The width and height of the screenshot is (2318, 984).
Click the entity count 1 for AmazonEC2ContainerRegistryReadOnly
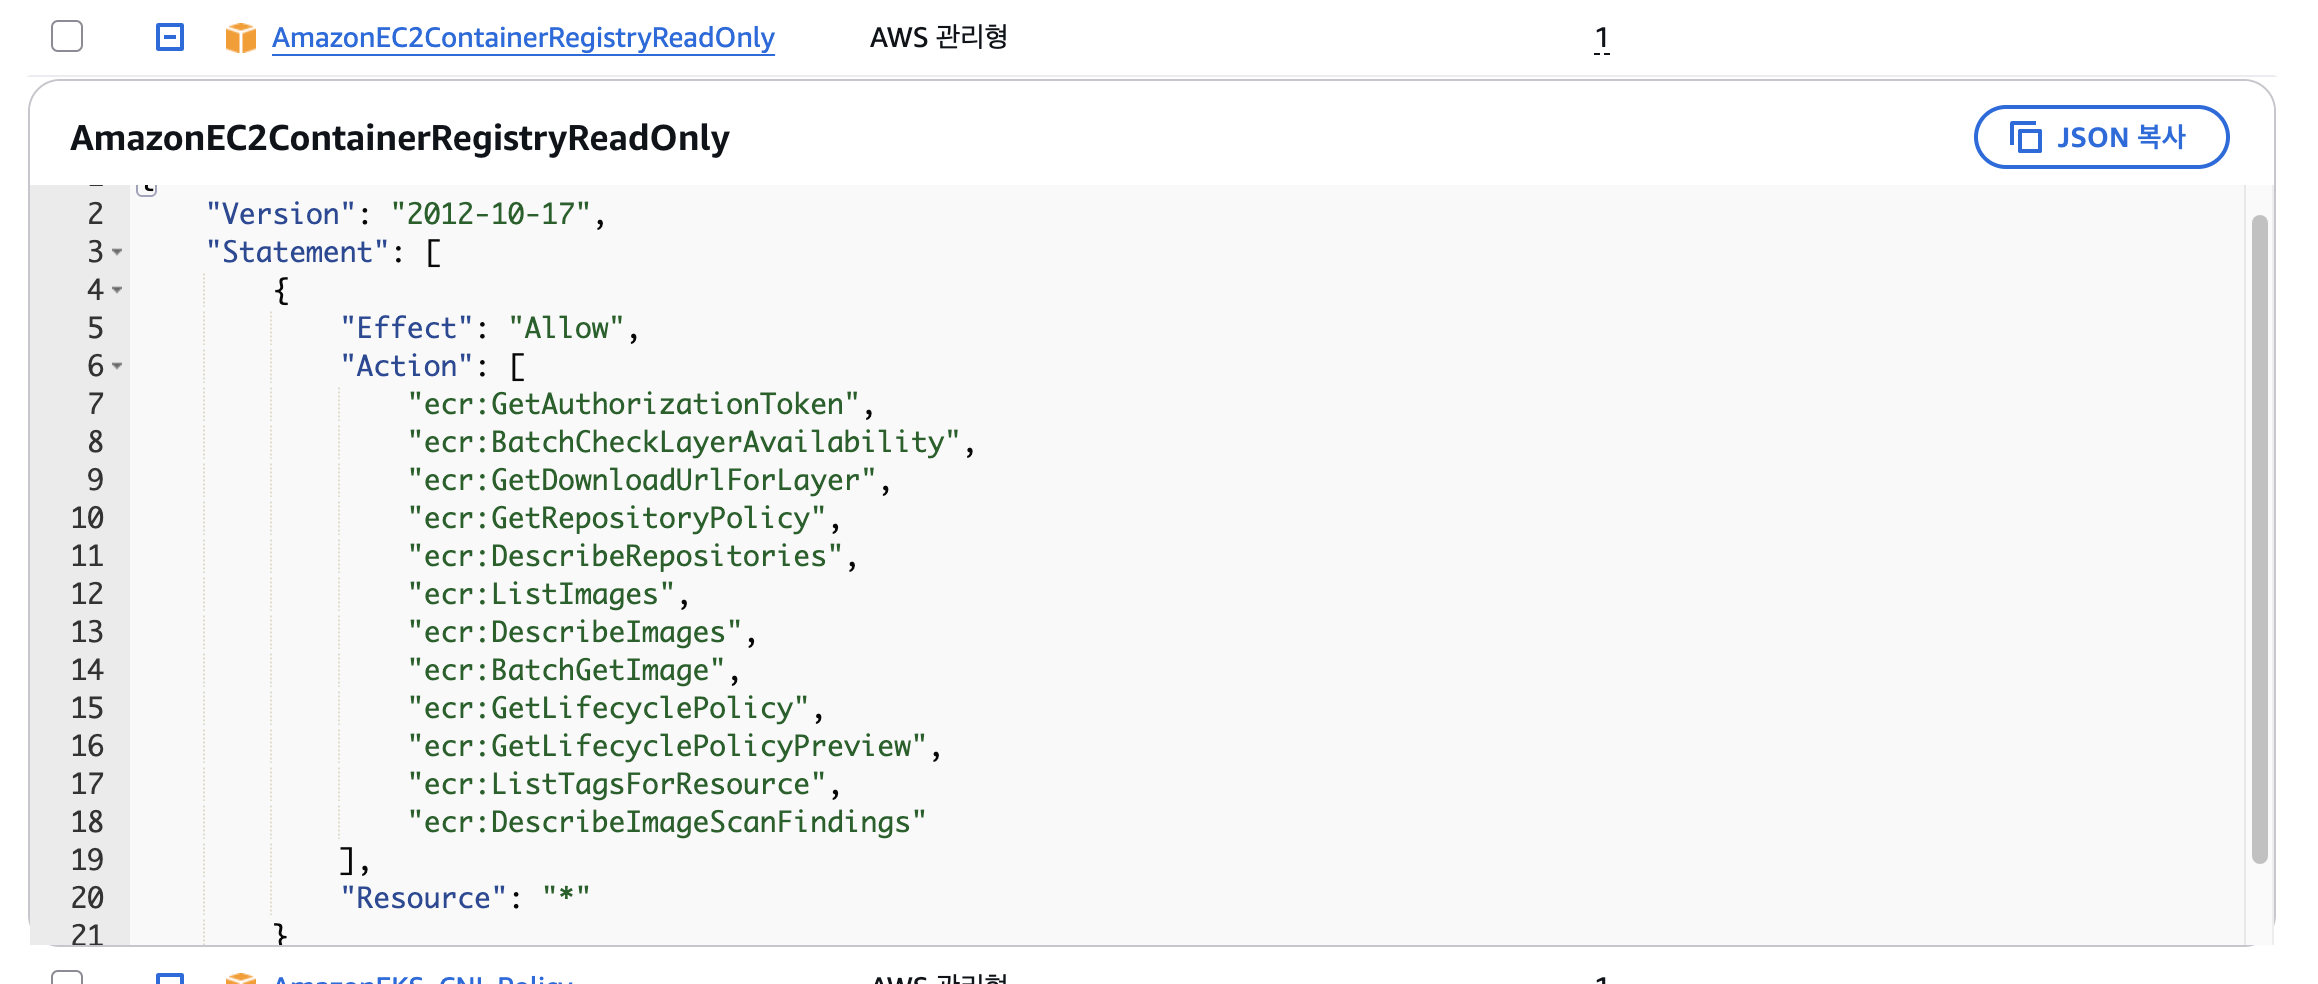1602,38
